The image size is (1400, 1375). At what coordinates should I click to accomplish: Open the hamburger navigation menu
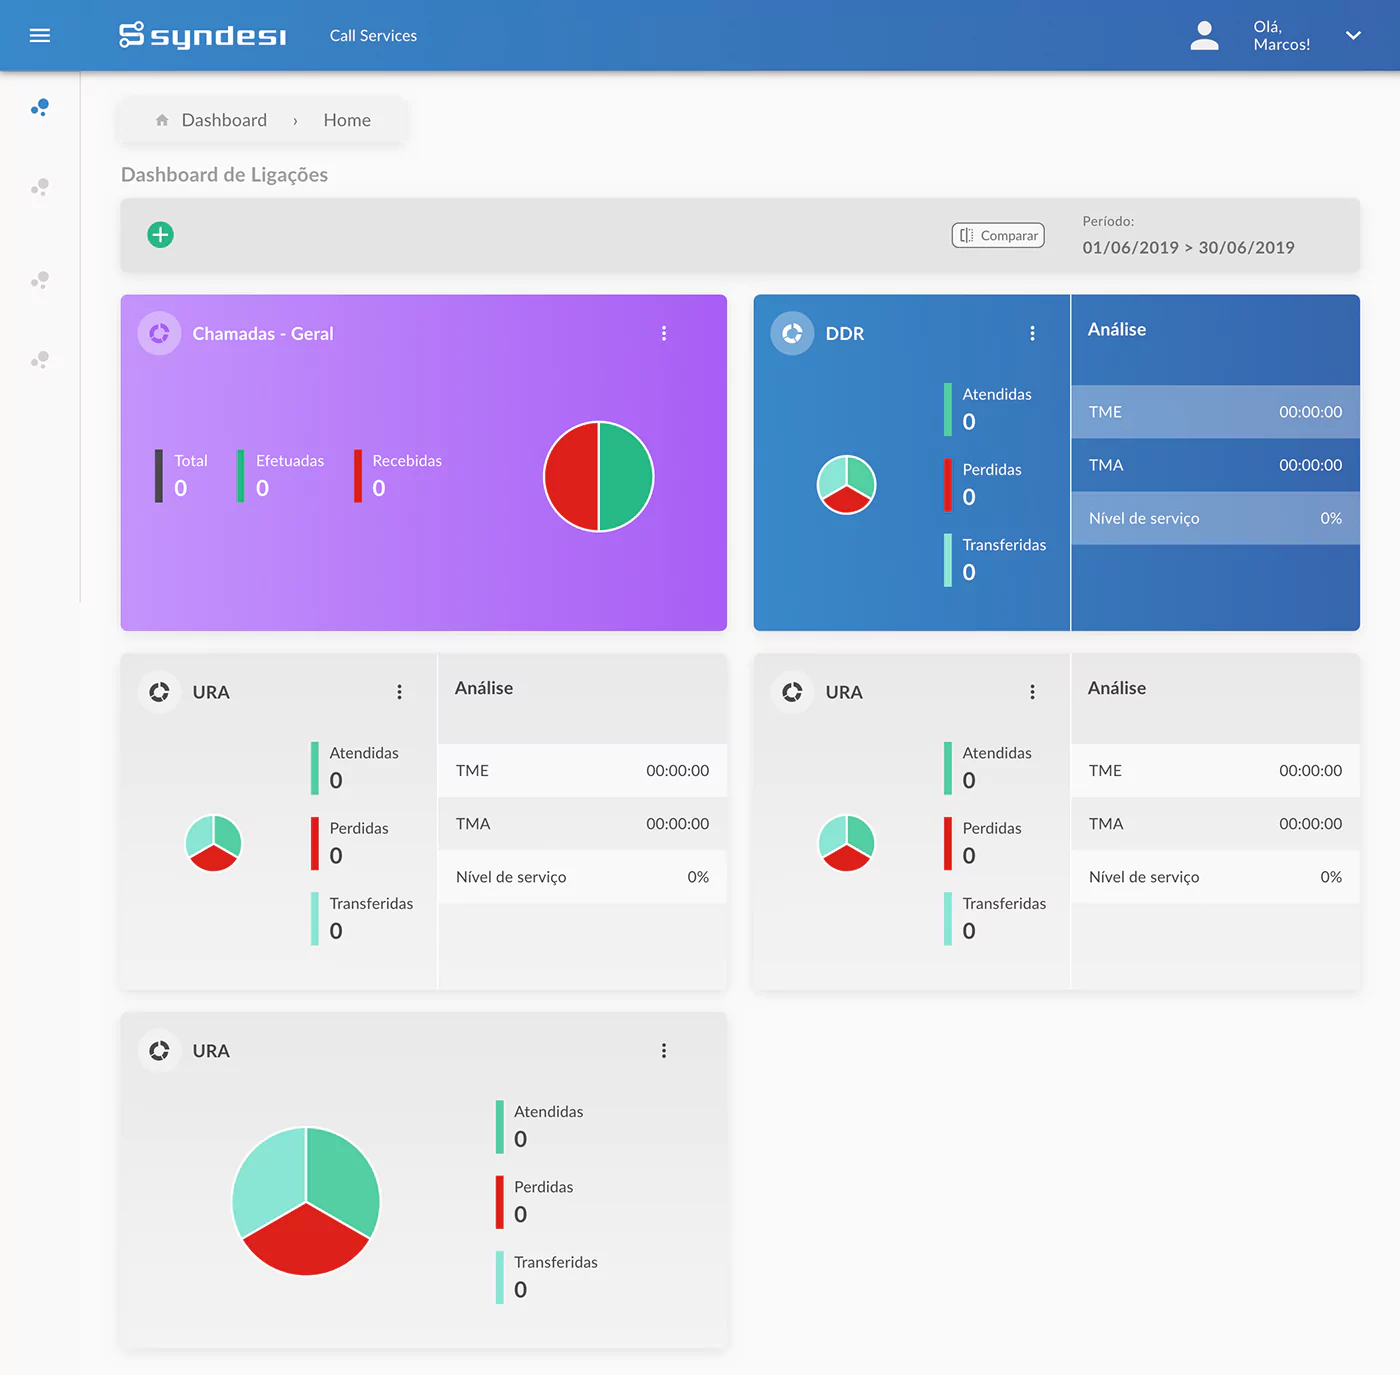click(x=40, y=36)
